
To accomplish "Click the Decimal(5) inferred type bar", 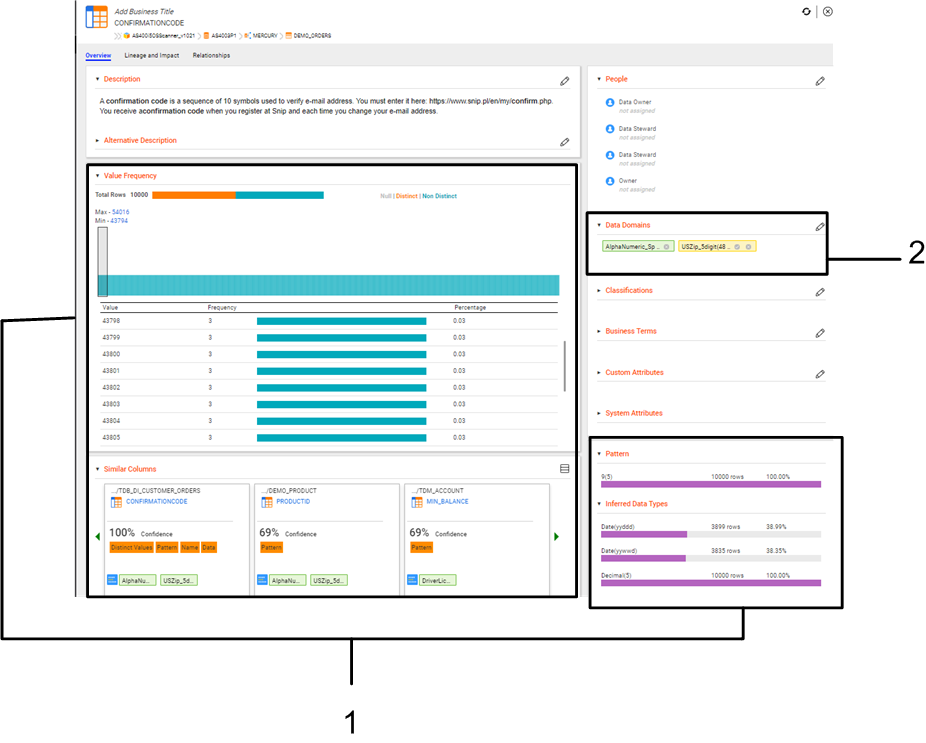I will point(711,583).
